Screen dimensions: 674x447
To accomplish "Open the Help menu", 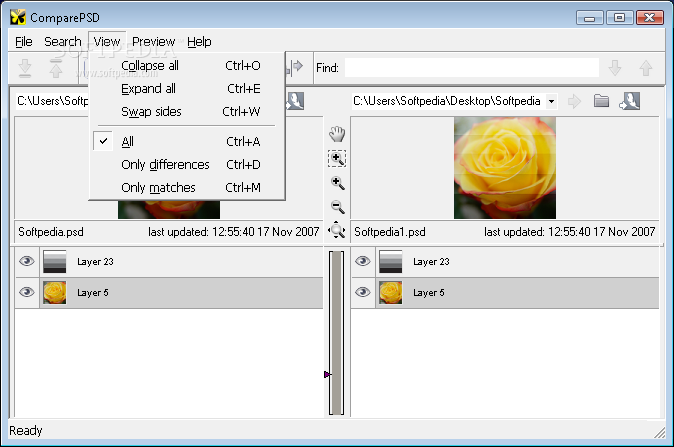I will coord(199,42).
